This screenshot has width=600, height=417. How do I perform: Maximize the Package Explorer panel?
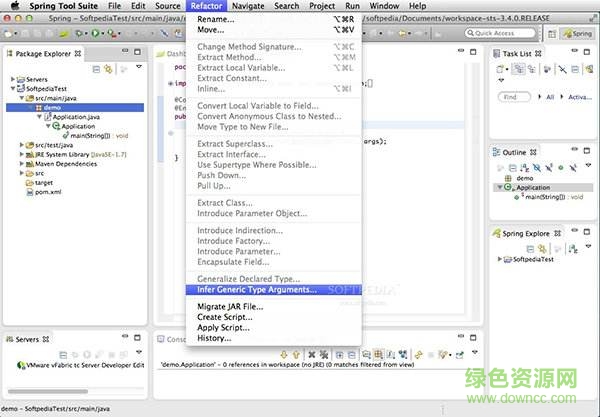137,52
